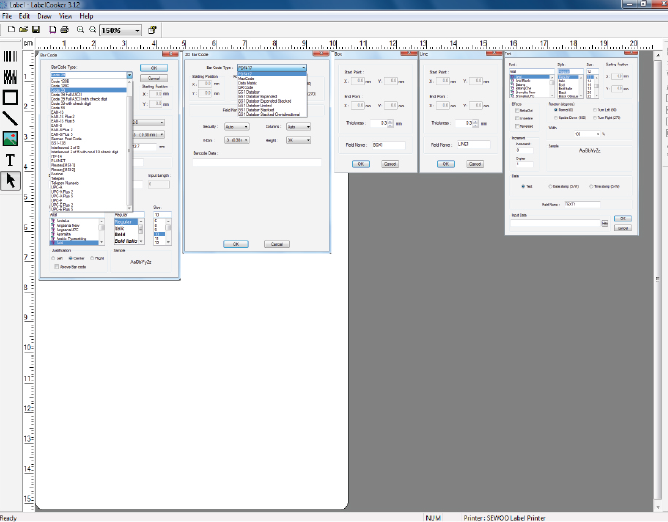Click Field Name input in Line dialog
The image size is (668, 522).
tap(474, 144)
